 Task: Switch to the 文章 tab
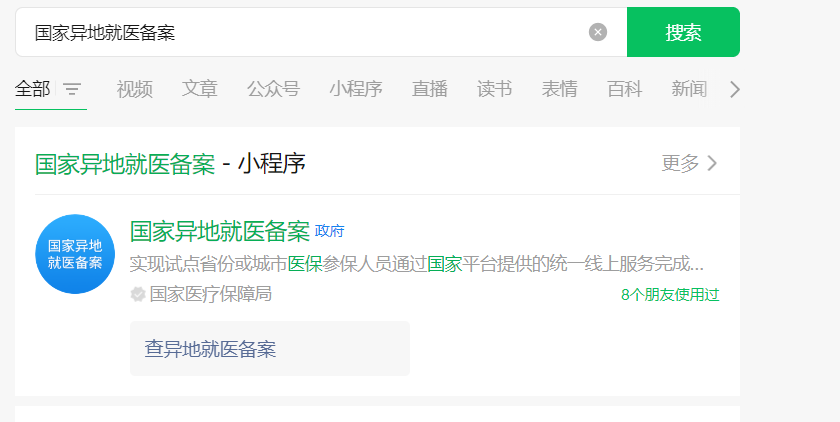(199, 89)
